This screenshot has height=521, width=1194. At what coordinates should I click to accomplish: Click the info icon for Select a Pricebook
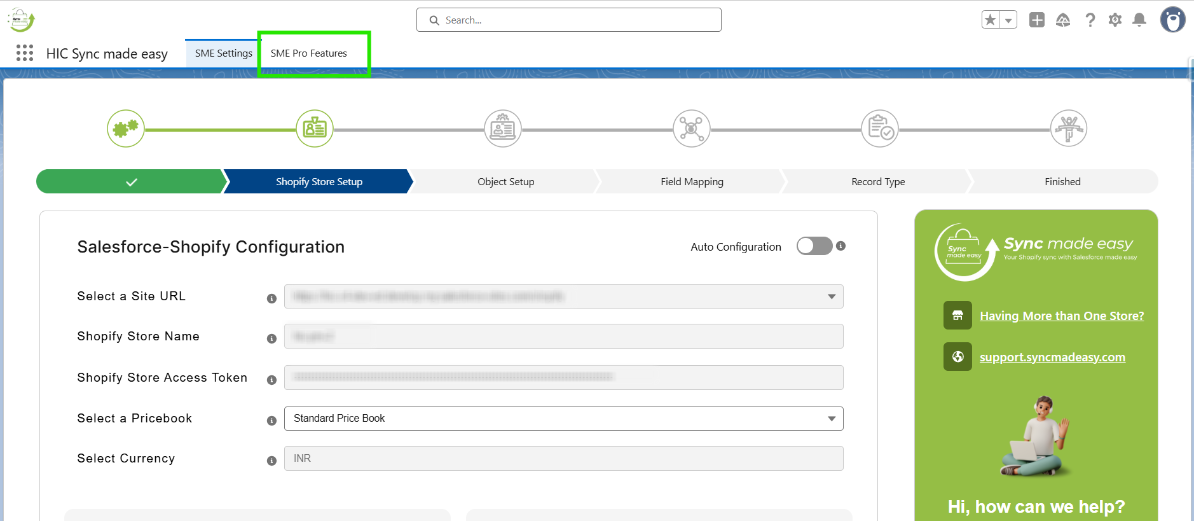pyautogui.click(x=271, y=420)
